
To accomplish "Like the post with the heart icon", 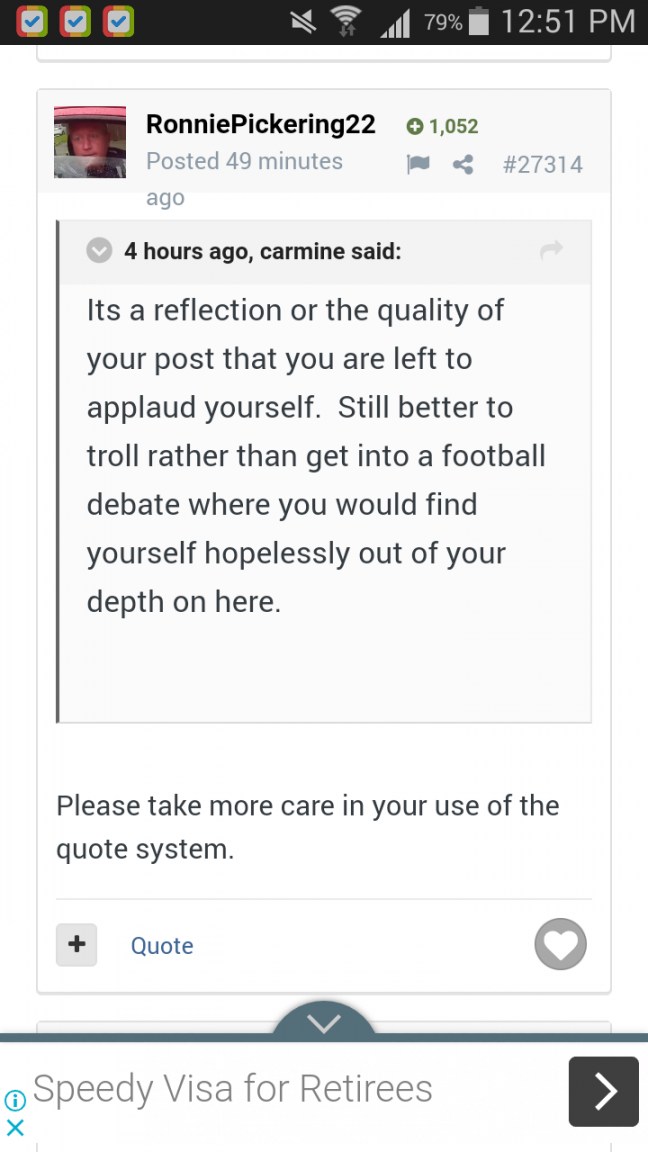I will [x=560, y=944].
